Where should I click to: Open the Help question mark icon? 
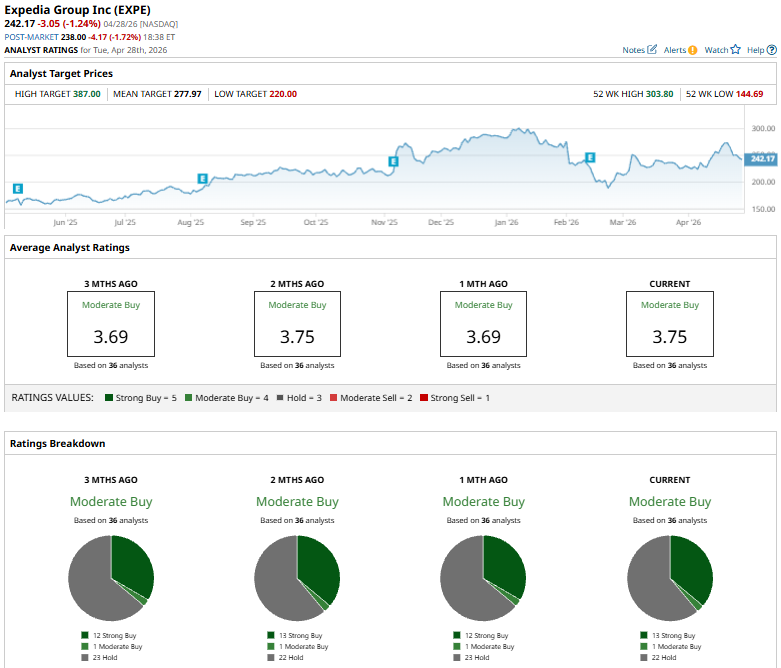click(769, 49)
